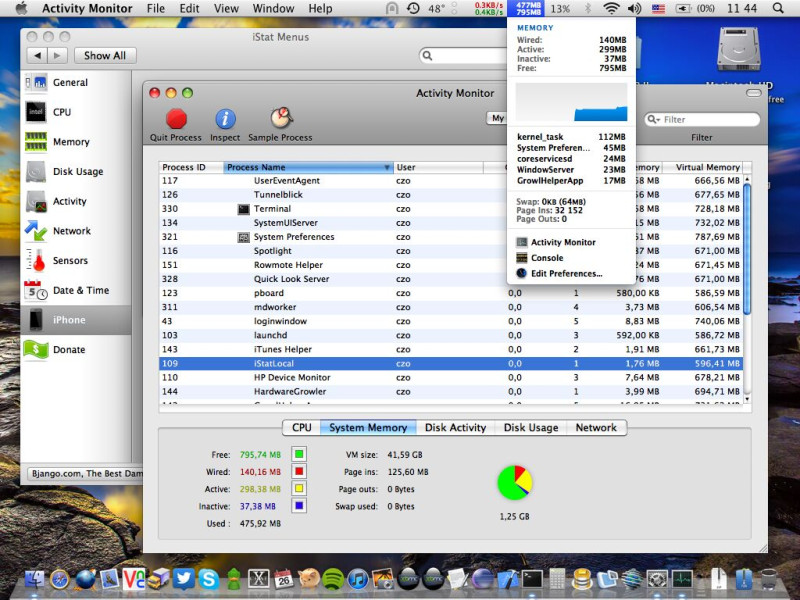Screen dimensions: 800x600
Task: Launch Spotify from the Dock
Action: click(x=333, y=579)
